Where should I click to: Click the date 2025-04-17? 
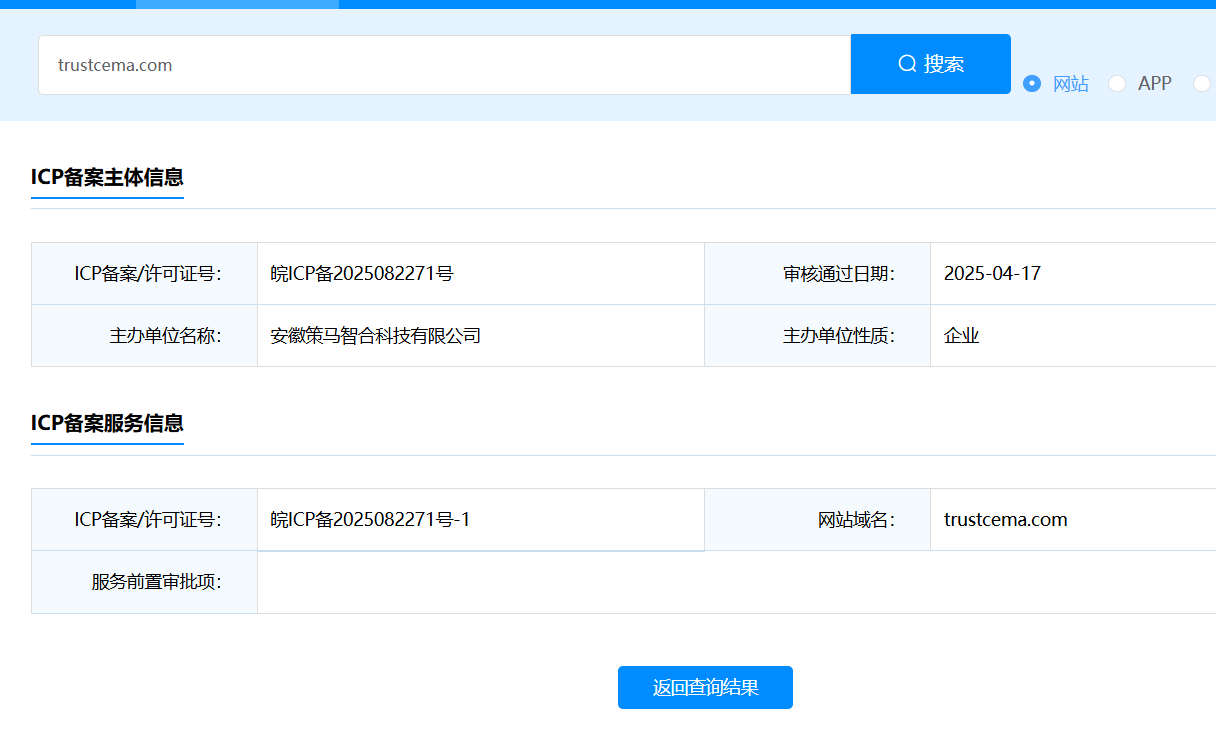coord(992,273)
